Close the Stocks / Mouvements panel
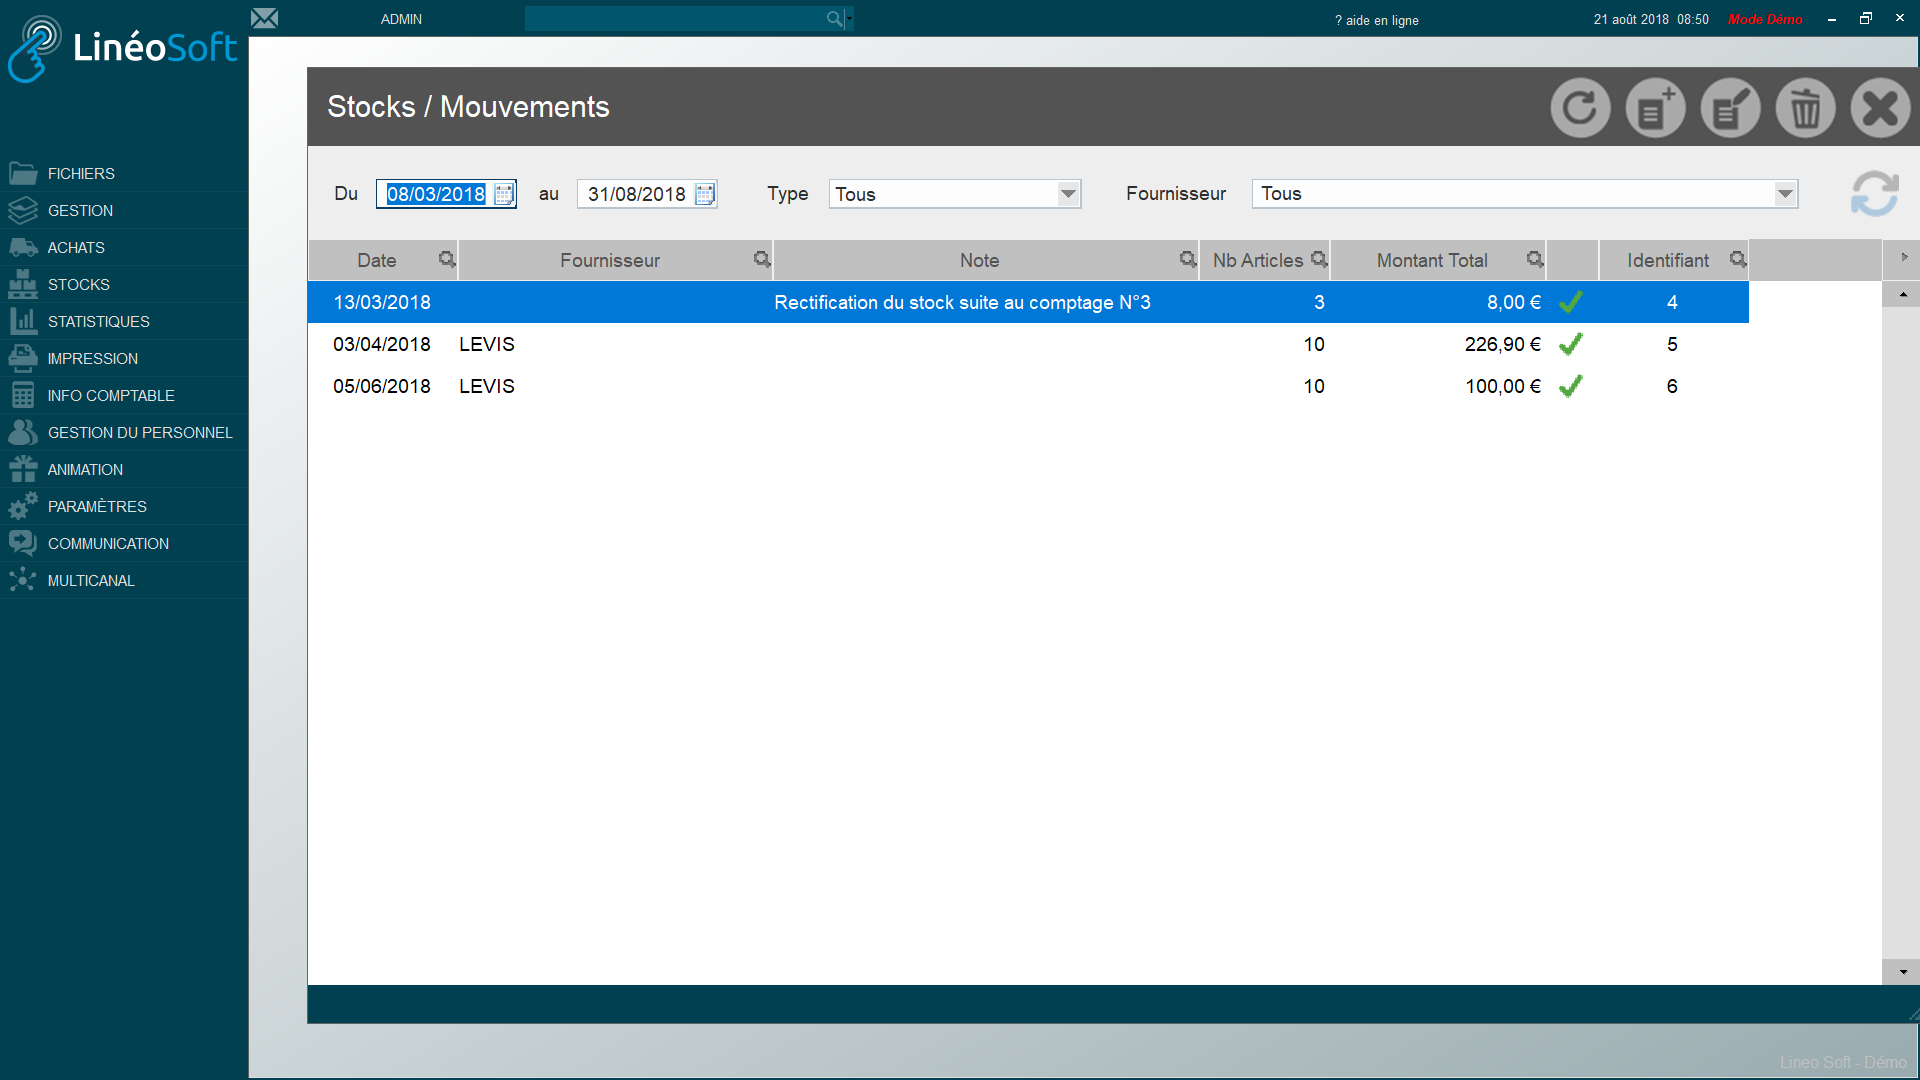The width and height of the screenshot is (1920, 1080). click(x=1880, y=108)
